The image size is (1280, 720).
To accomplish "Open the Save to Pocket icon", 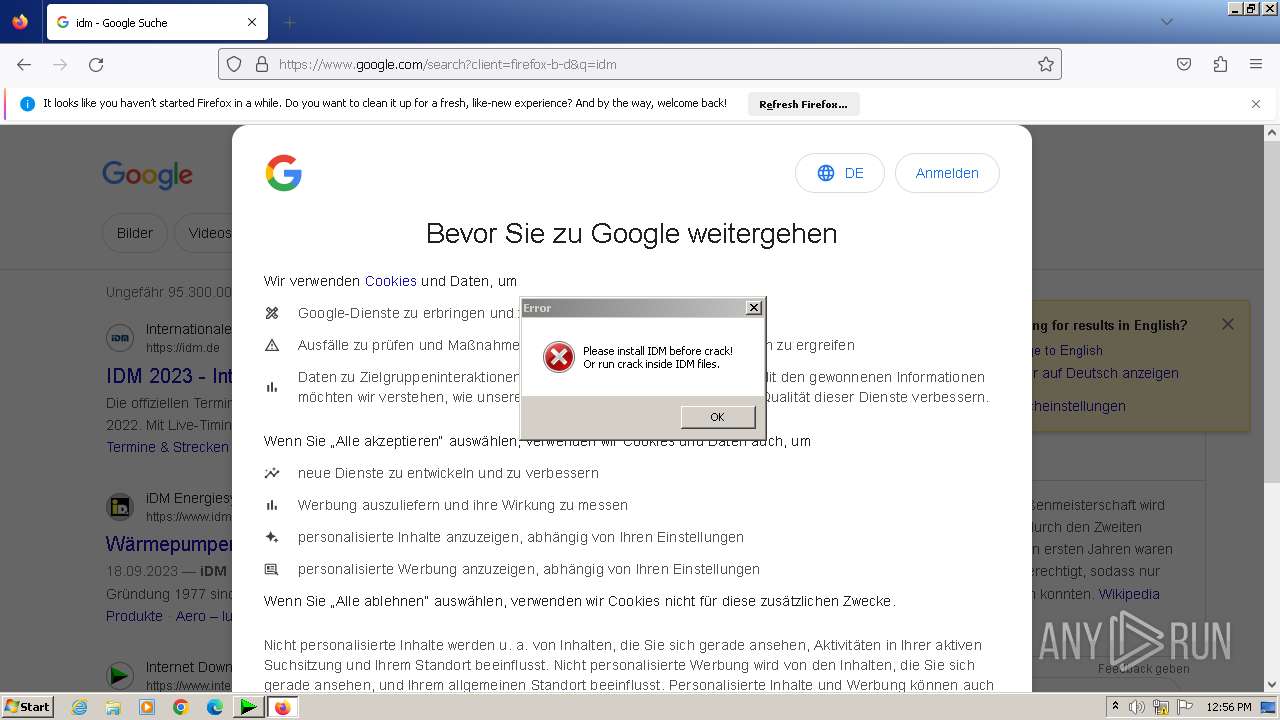I will click(1184, 64).
